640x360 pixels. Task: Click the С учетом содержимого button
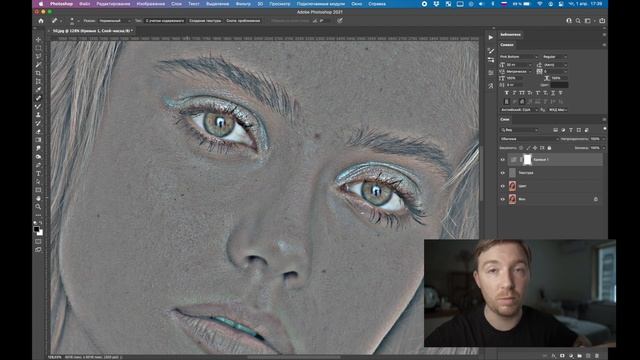point(164,20)
